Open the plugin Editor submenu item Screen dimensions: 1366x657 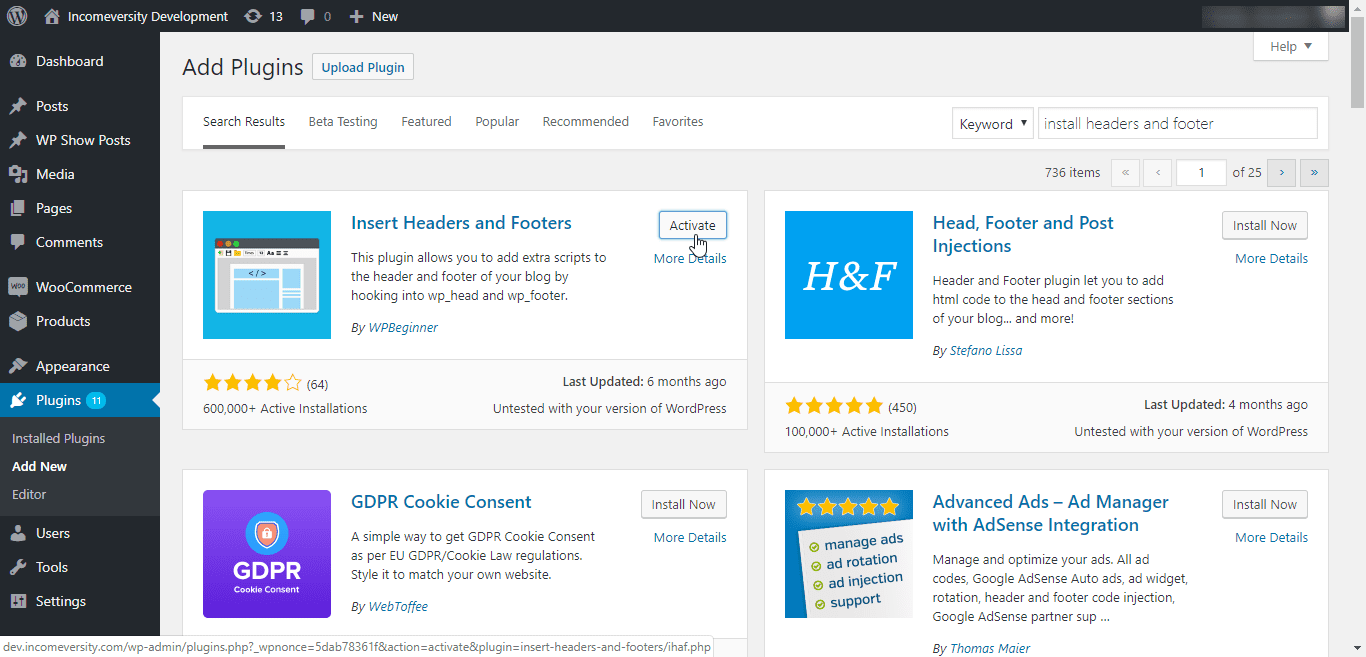(x=29, y=494)
